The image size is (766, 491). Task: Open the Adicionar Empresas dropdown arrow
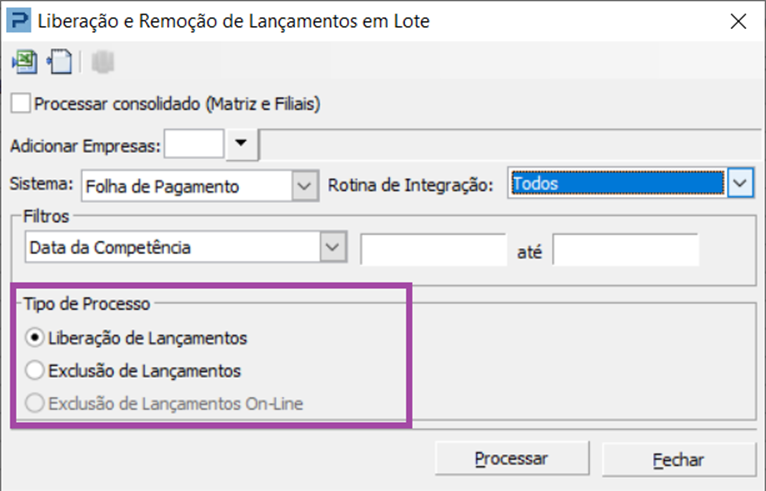(241, 144)
